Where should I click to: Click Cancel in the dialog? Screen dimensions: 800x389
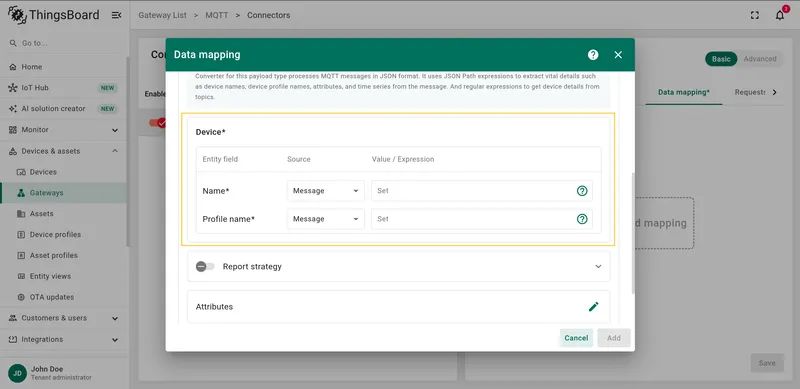click(x=576, y=338)
